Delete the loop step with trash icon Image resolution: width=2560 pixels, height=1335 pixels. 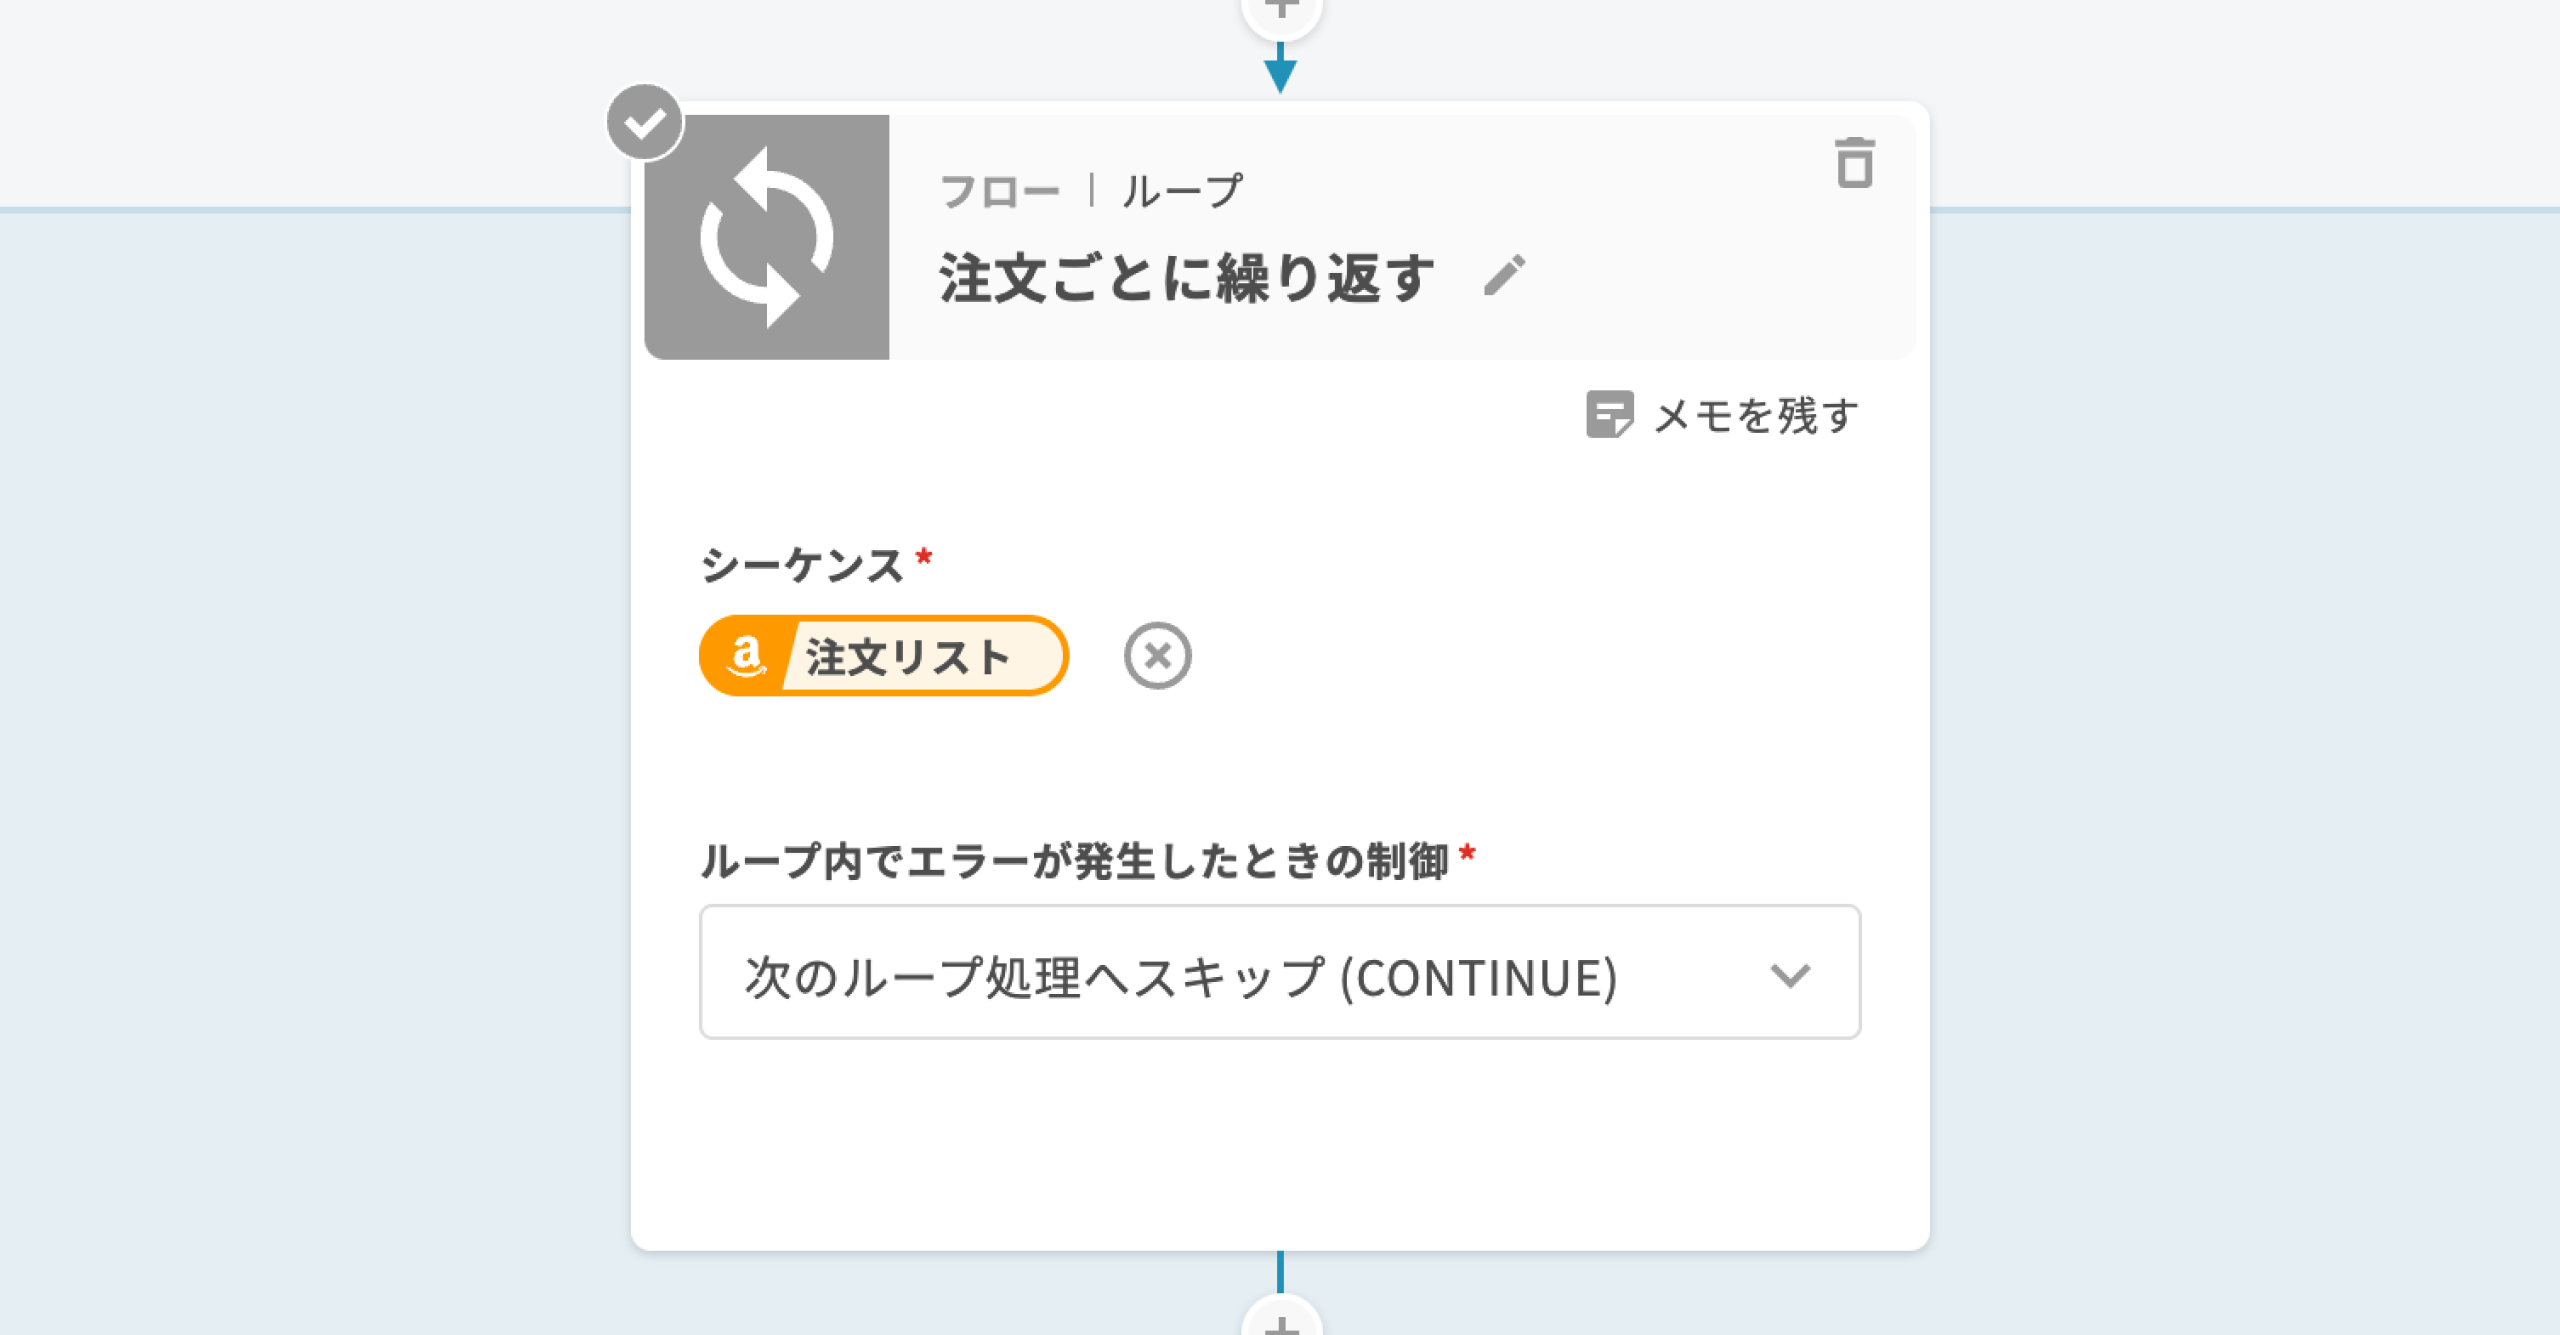click(1854, 163)
